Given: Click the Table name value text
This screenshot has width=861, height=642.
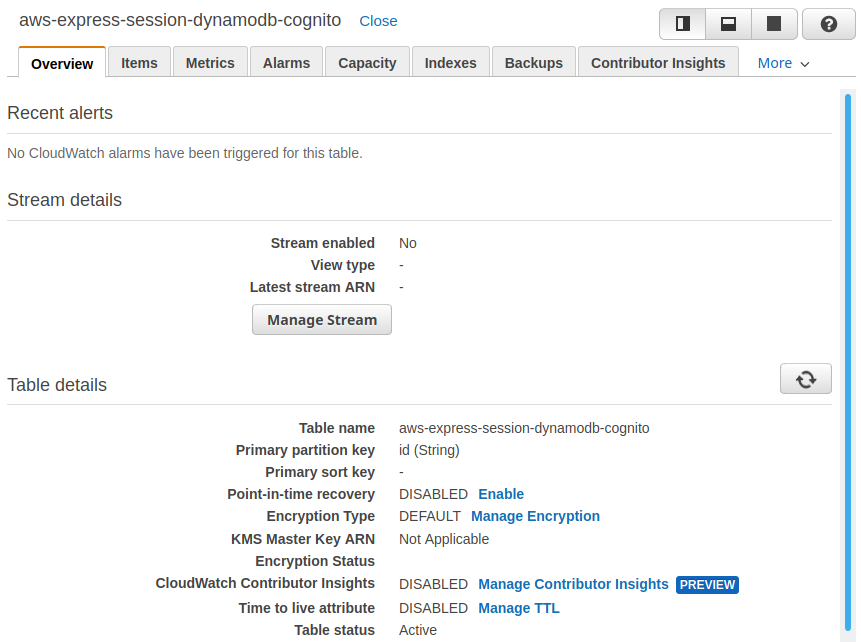Looking at the screenshot, I should 524,428.
